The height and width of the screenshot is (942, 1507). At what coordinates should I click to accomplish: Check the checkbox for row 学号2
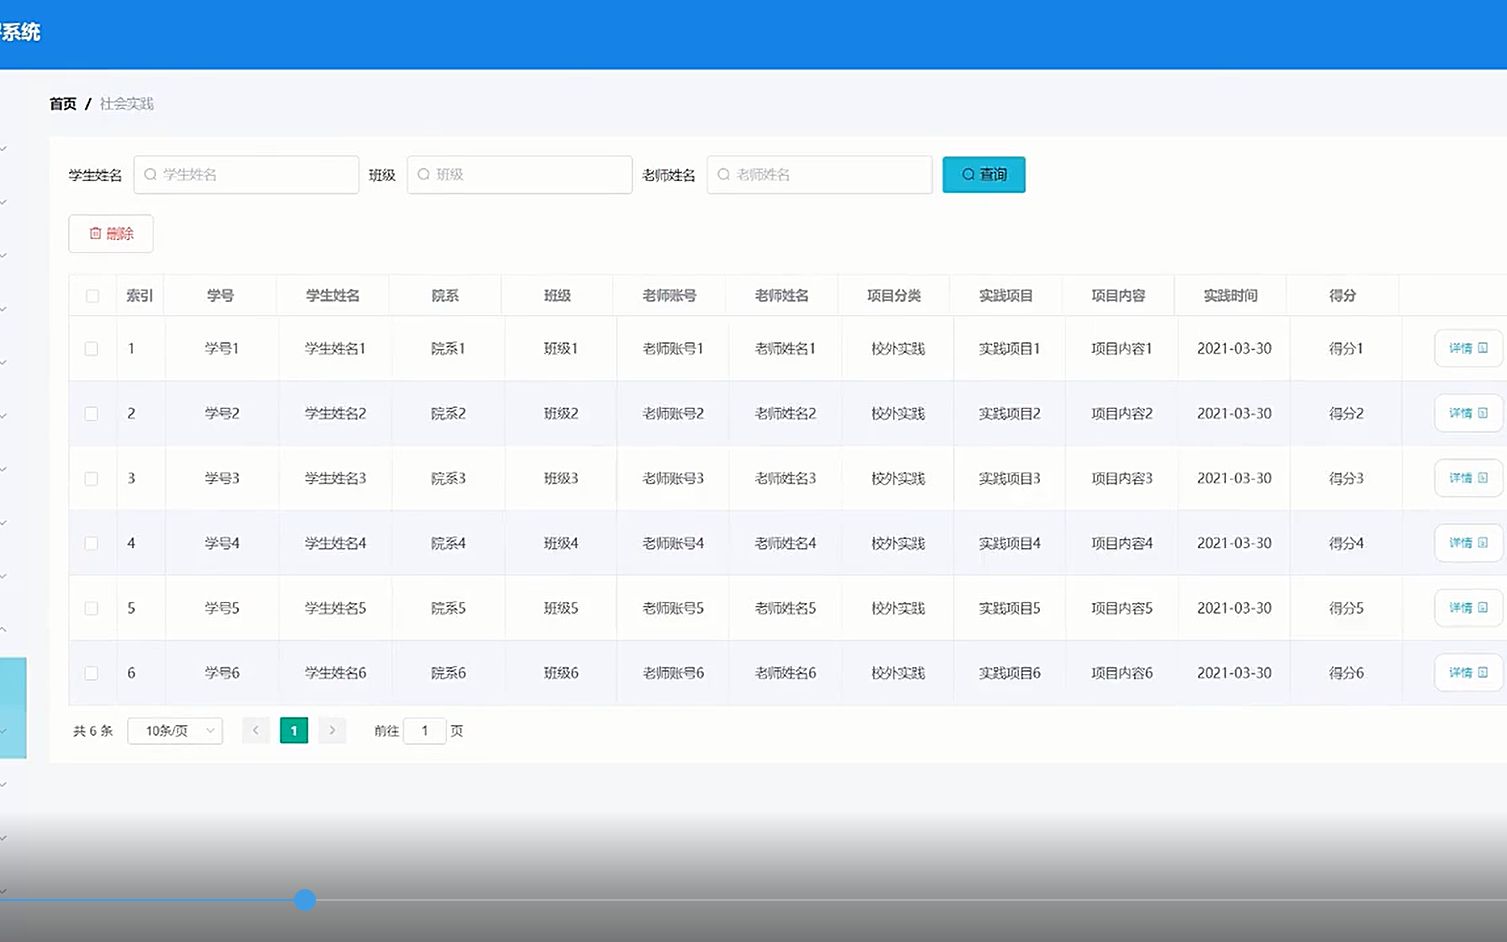pyautogui.click(x=91, y=414)
